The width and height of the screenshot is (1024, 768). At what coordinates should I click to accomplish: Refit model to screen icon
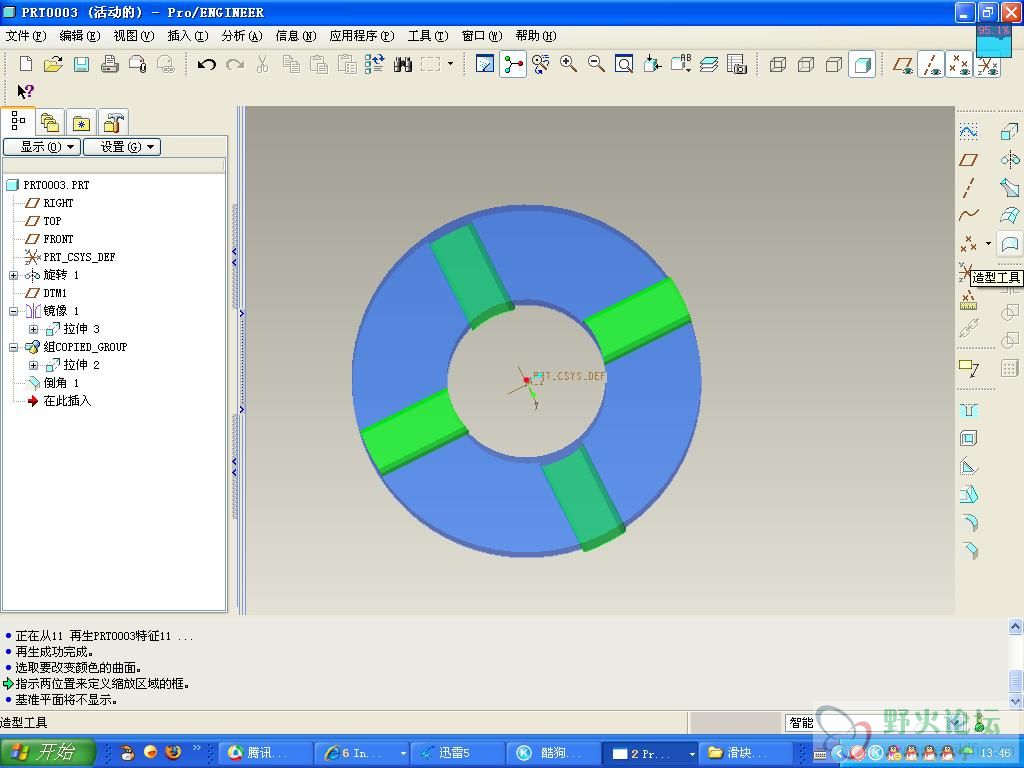pos(624,64)
